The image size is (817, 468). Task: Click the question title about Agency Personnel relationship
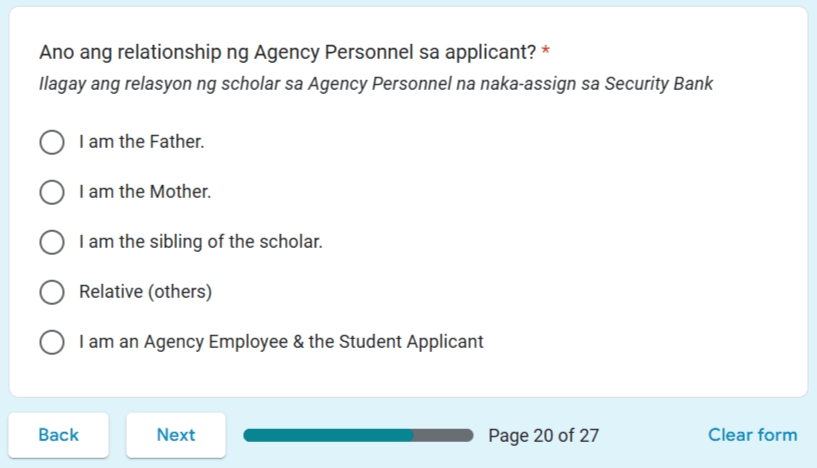point(288,52)
